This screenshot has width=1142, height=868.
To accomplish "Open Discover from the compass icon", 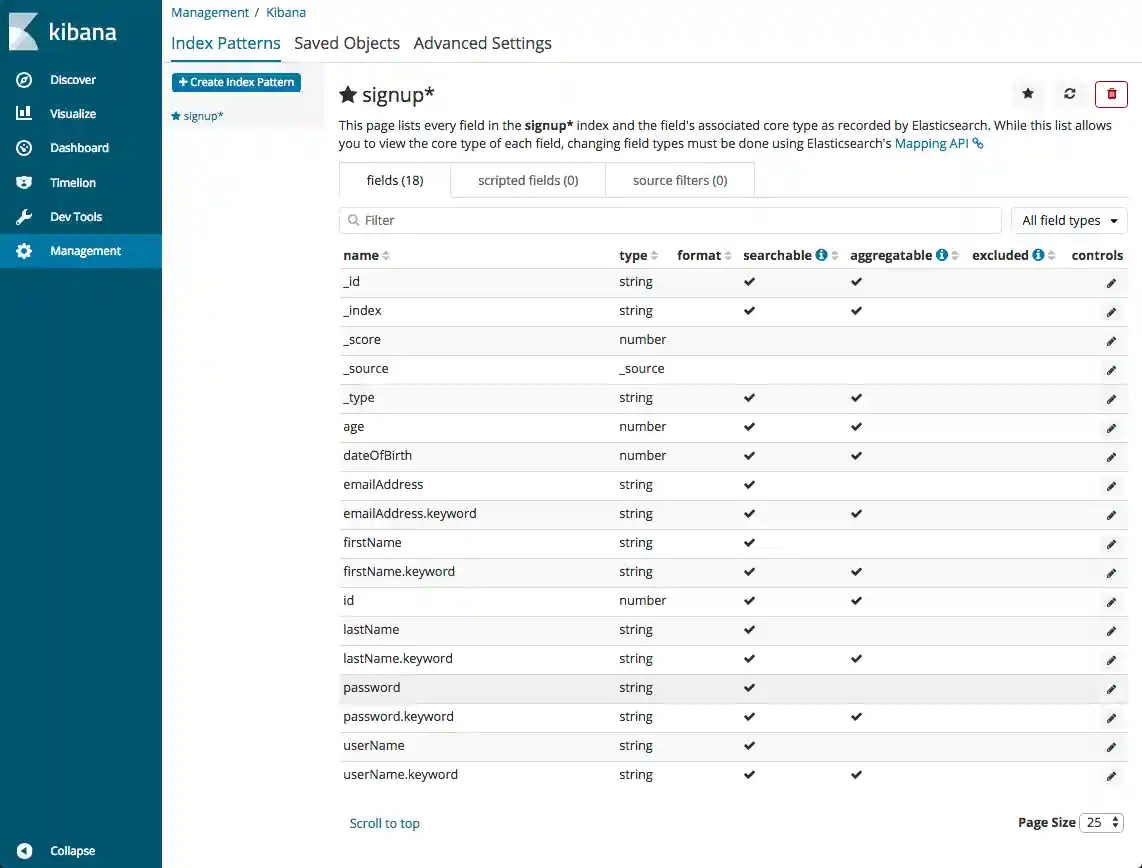I will coord(25,80).
